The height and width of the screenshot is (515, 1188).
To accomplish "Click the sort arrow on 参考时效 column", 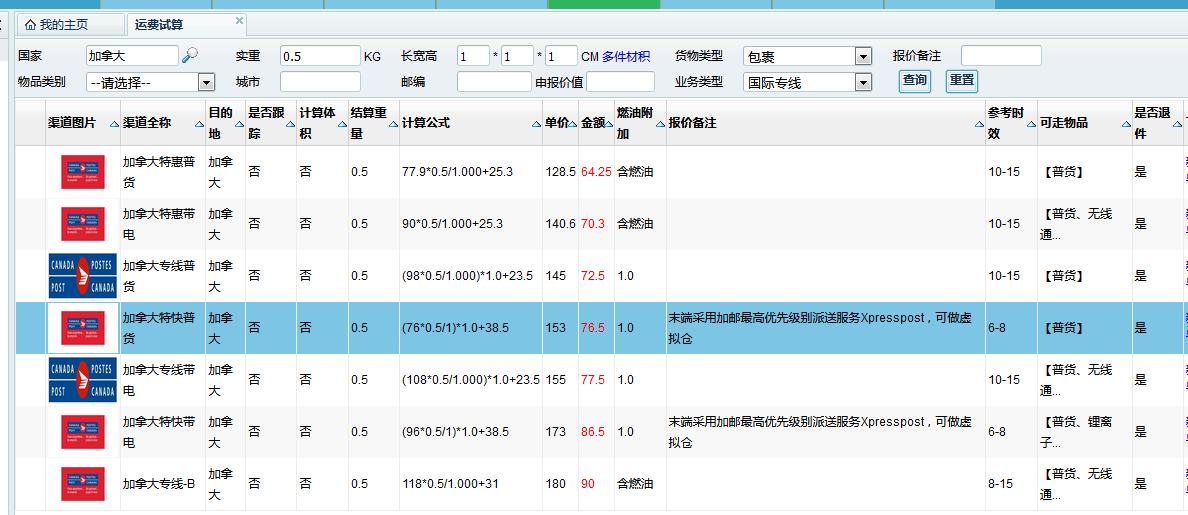I will coord(1032,124).
